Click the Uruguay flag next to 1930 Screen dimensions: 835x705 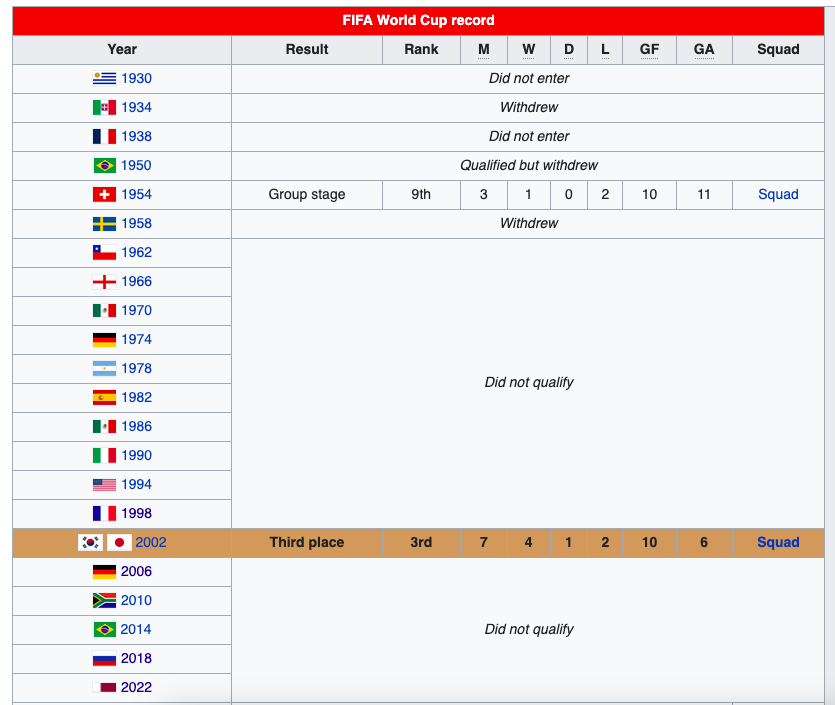104,78
